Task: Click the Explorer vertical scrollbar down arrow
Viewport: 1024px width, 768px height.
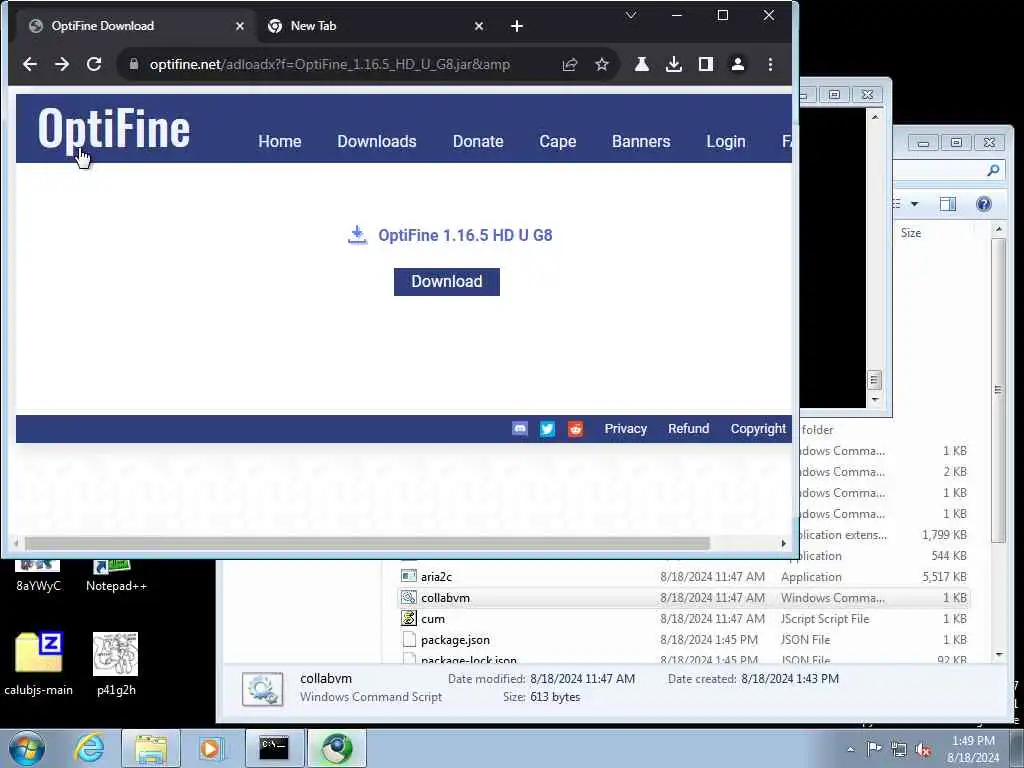Action: pyautogui.click(x=999, y=655)
